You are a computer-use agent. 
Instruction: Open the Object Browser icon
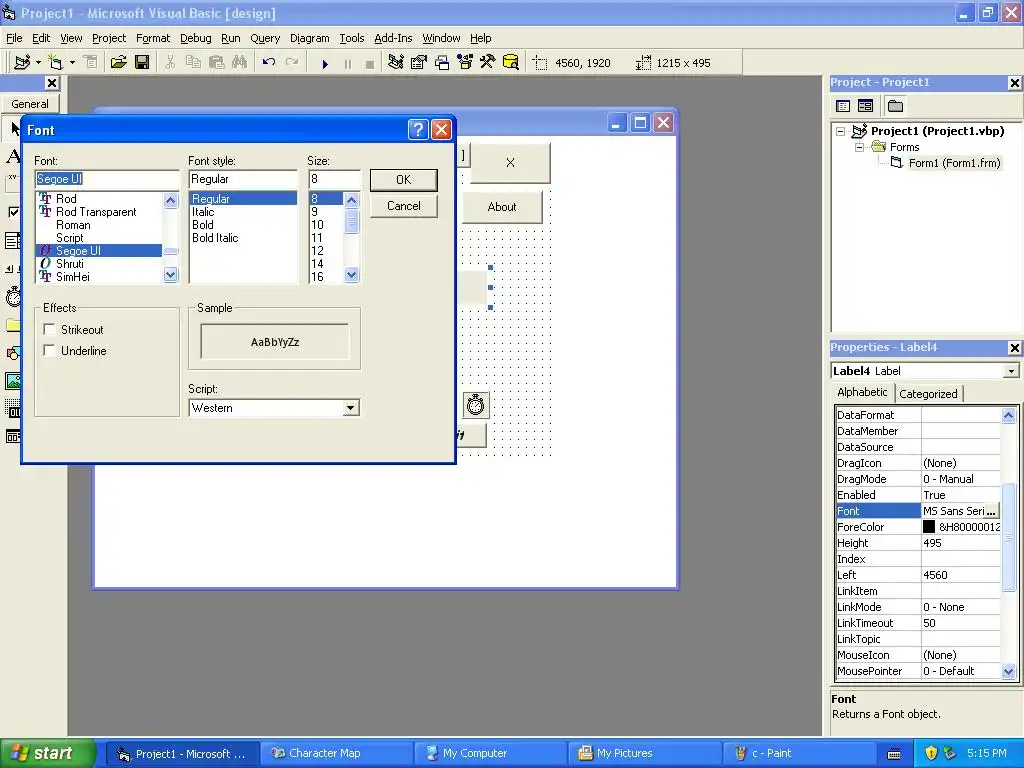[465, 62]
